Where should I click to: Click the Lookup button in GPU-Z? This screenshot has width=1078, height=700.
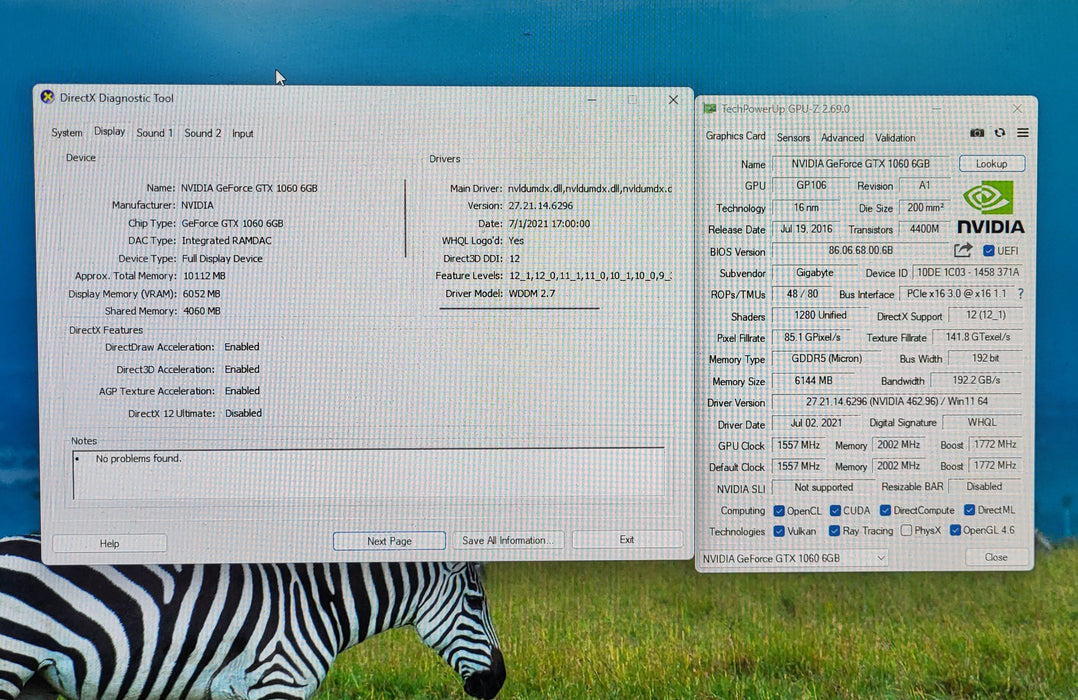pyautogui.click(x=991, y=164)
